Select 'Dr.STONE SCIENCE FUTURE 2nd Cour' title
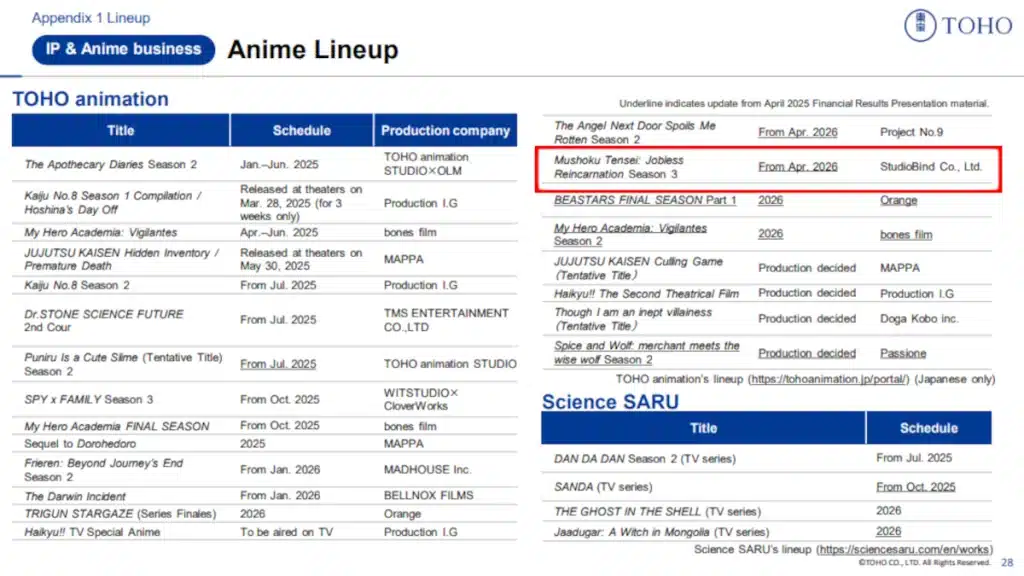 [104, 320]
